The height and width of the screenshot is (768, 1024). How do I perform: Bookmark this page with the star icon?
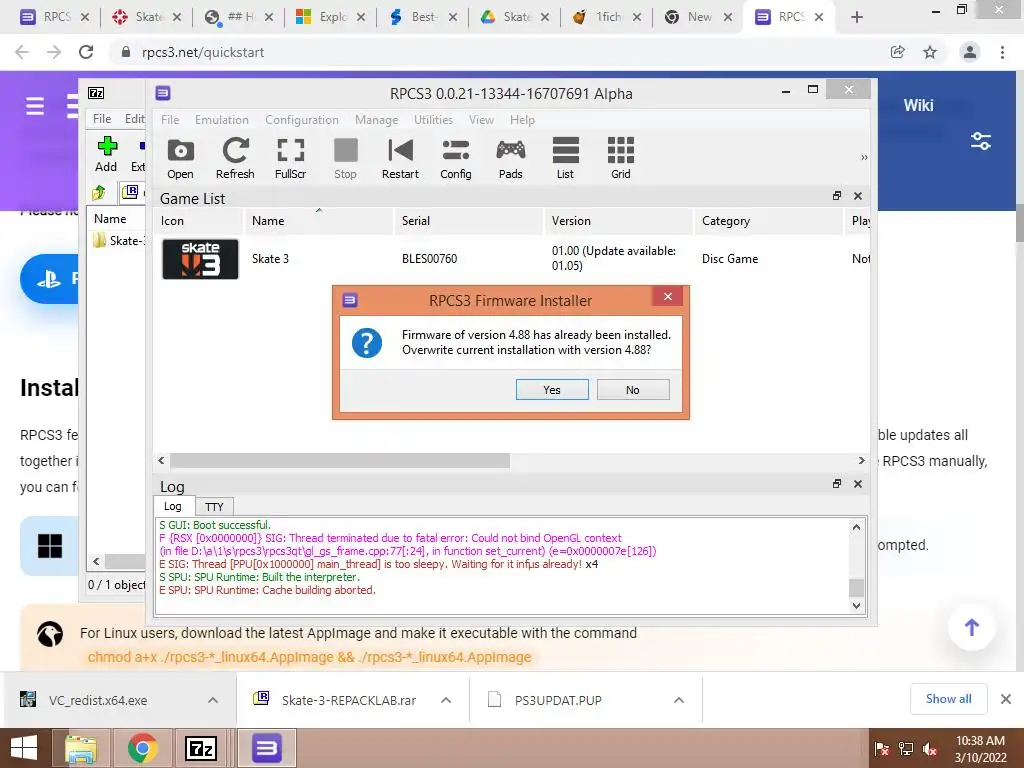(x=930, y=52)
